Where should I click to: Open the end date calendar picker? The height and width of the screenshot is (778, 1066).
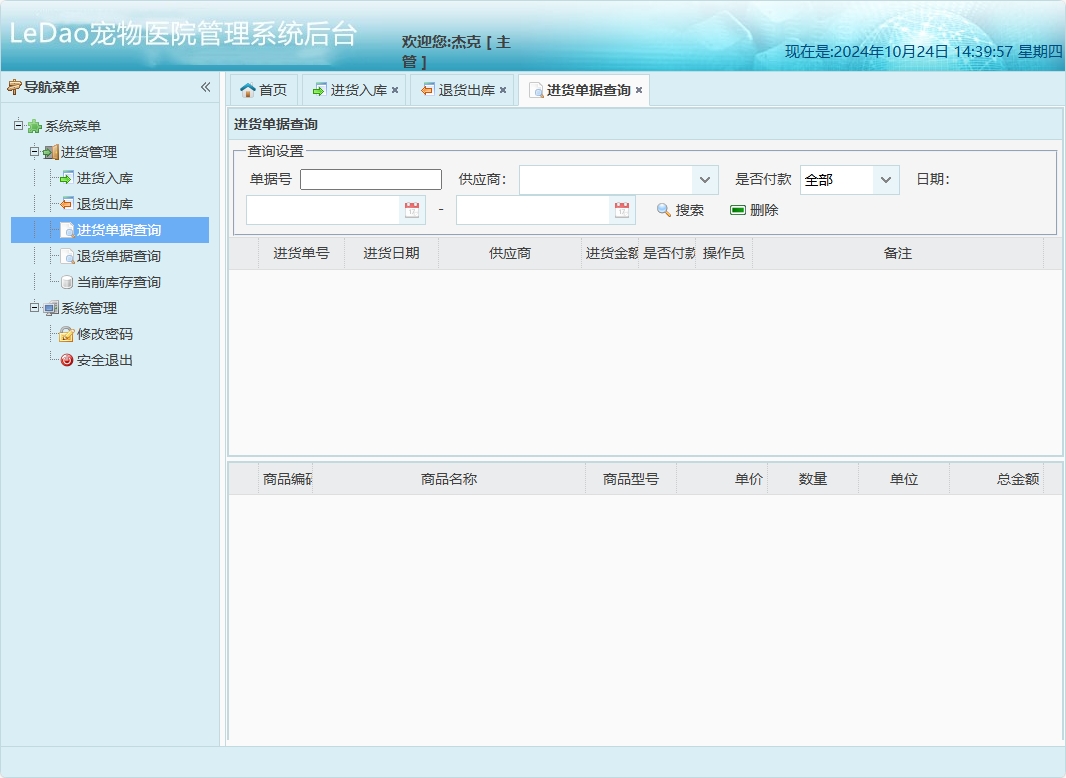[622, 209]
